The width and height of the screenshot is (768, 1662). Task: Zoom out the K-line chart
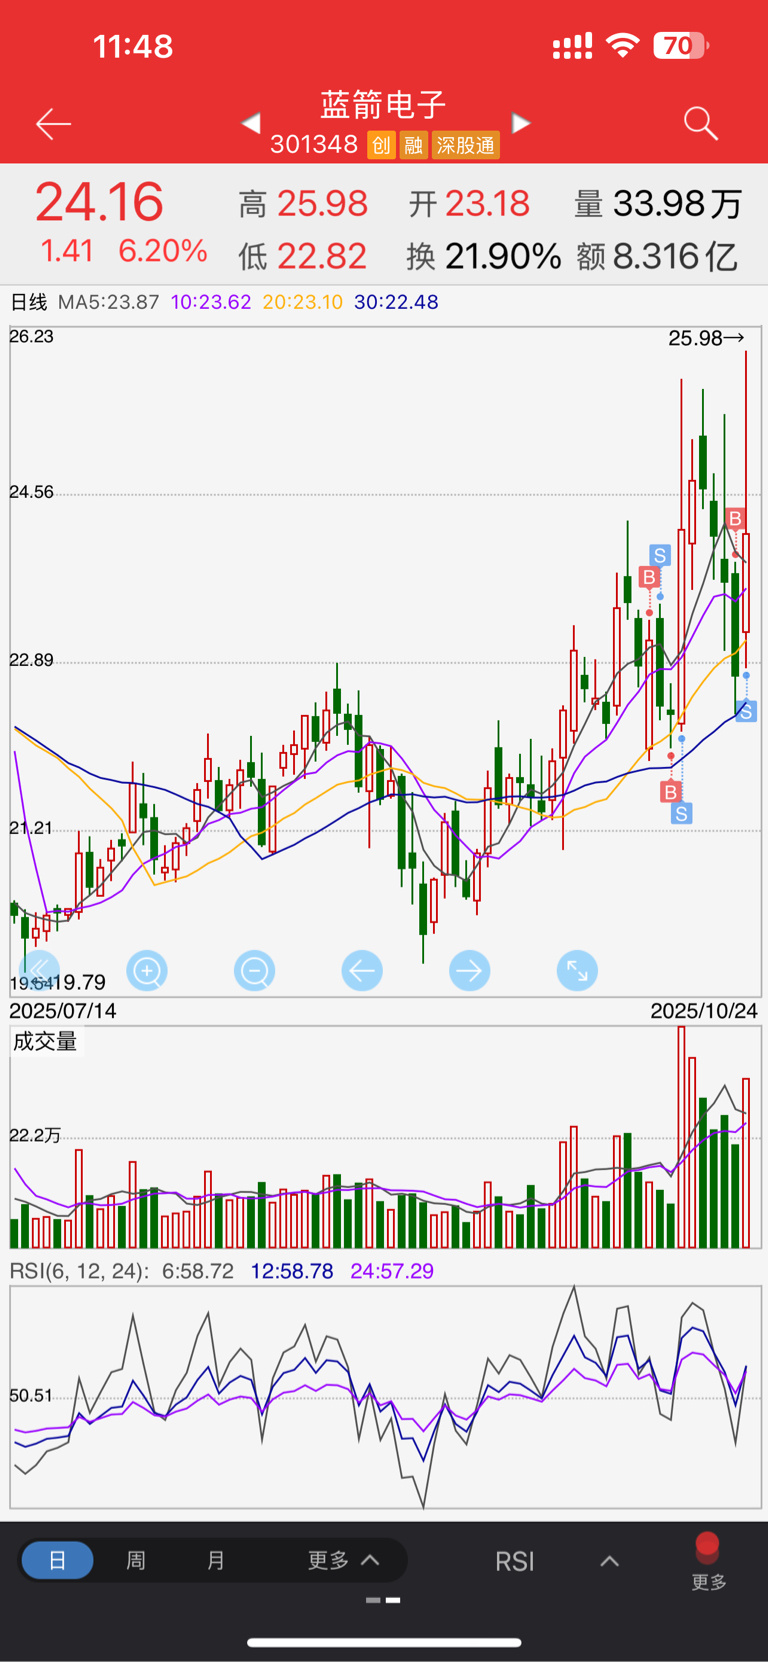255,970
